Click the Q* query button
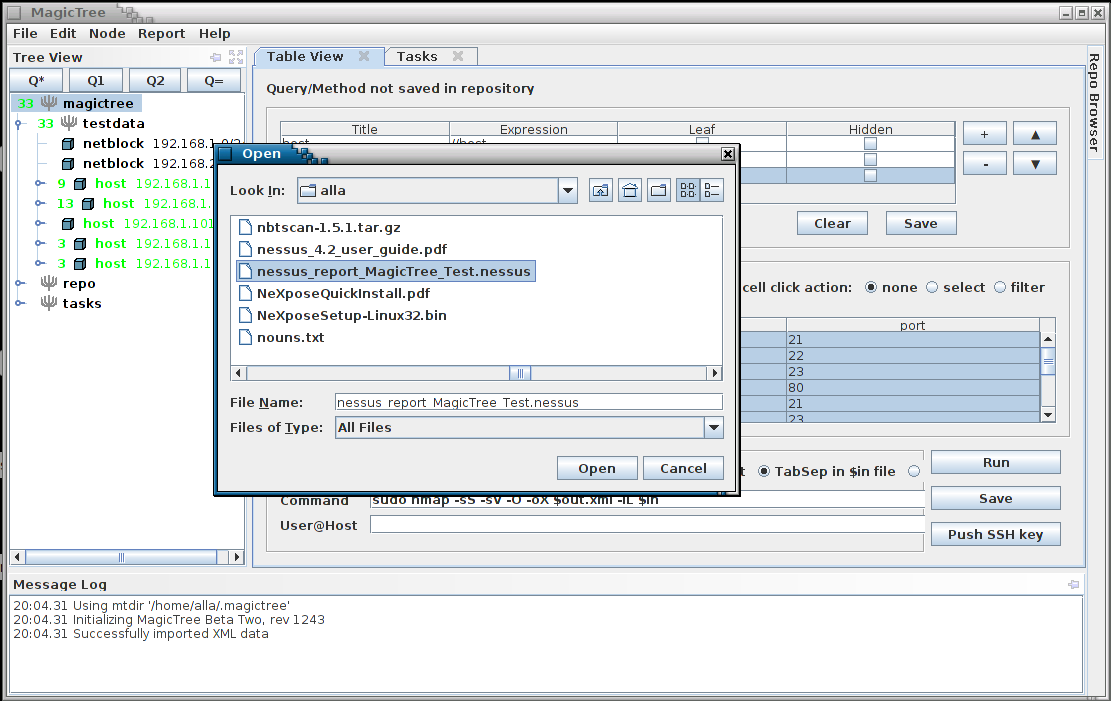1111x701 pixels. 37,81
